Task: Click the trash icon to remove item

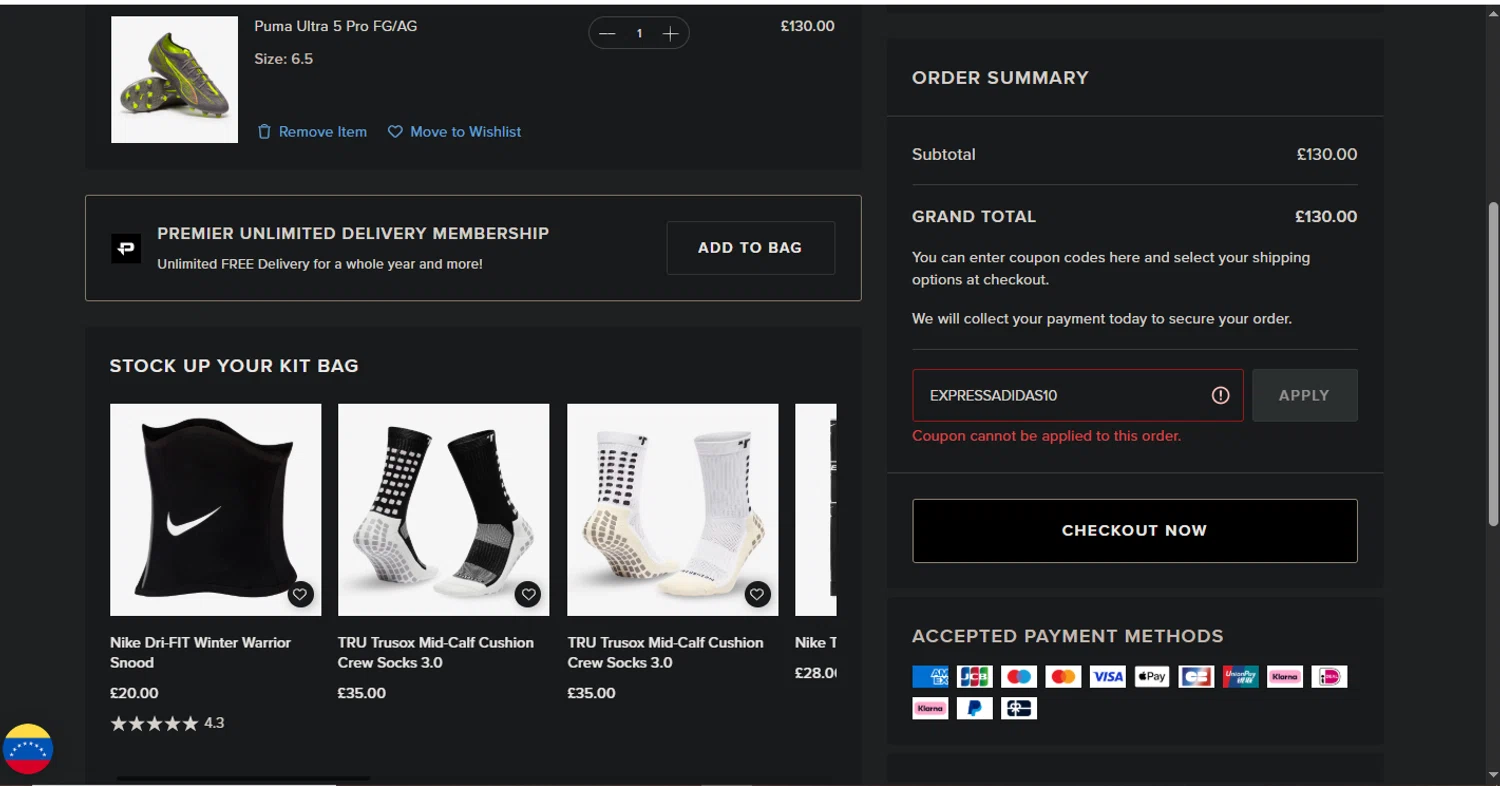Action: [x=264, y=132]
